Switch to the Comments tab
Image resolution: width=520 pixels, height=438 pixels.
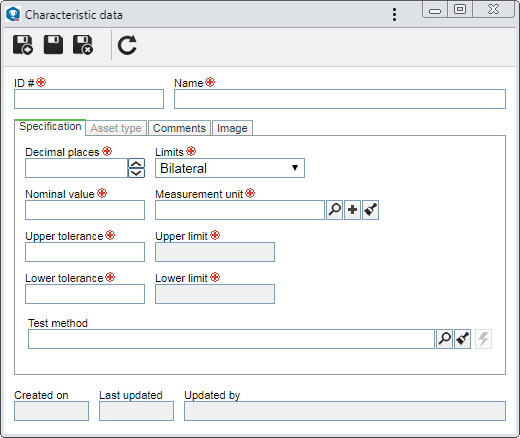(179, 128)
